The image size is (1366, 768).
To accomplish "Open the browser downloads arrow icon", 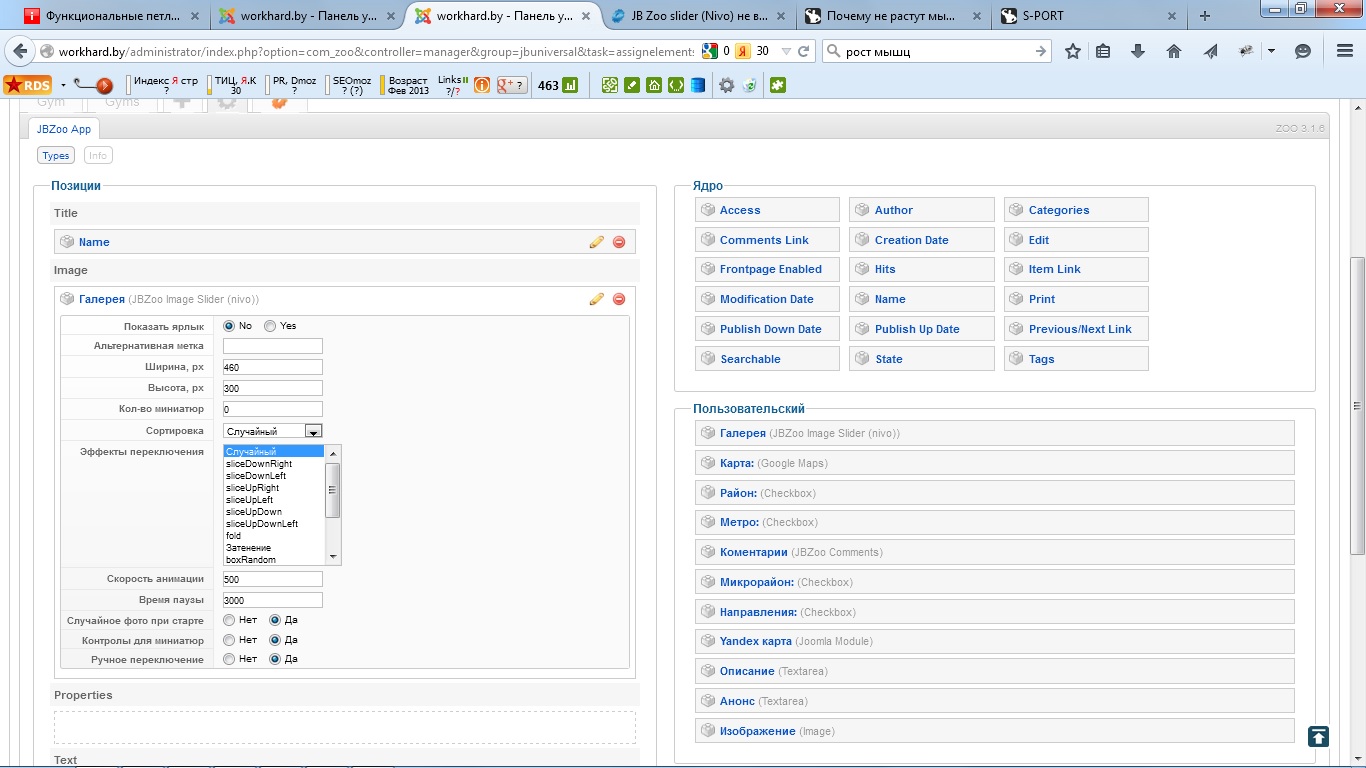I will (x=1138, y=51).
